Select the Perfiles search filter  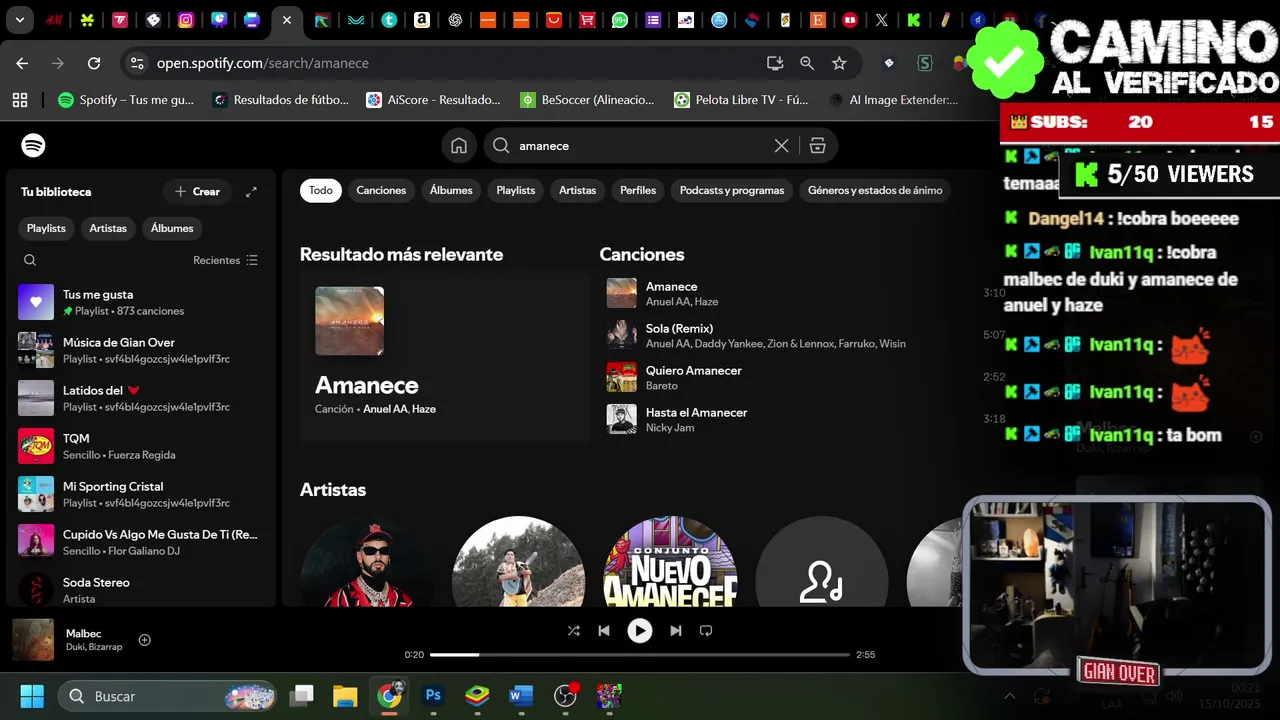click(638, 190)
